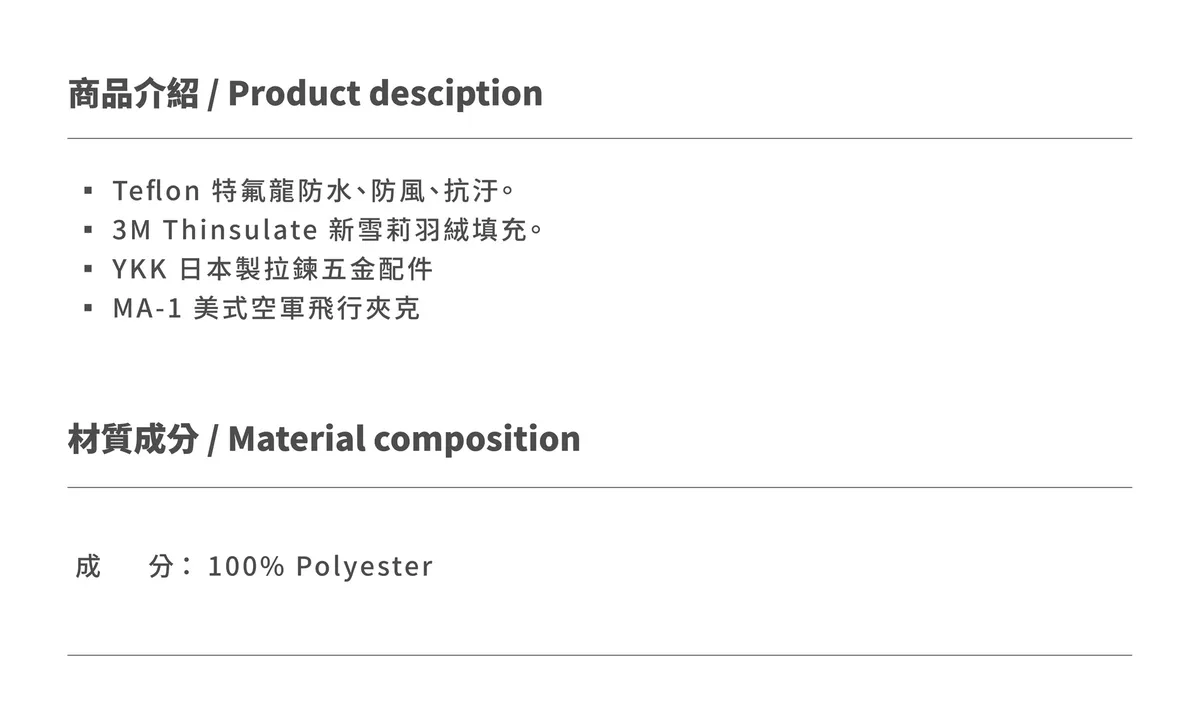1200x704 pixels.
Task: Click the divider line under Material composition
Action: pyautogui.click(x=600, y=487)
